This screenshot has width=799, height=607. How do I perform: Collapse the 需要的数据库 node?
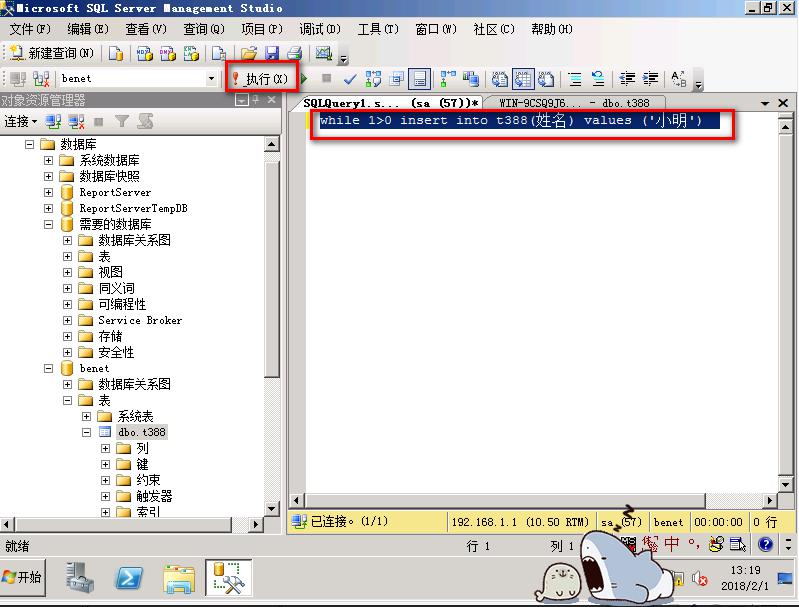coord(48,224)
